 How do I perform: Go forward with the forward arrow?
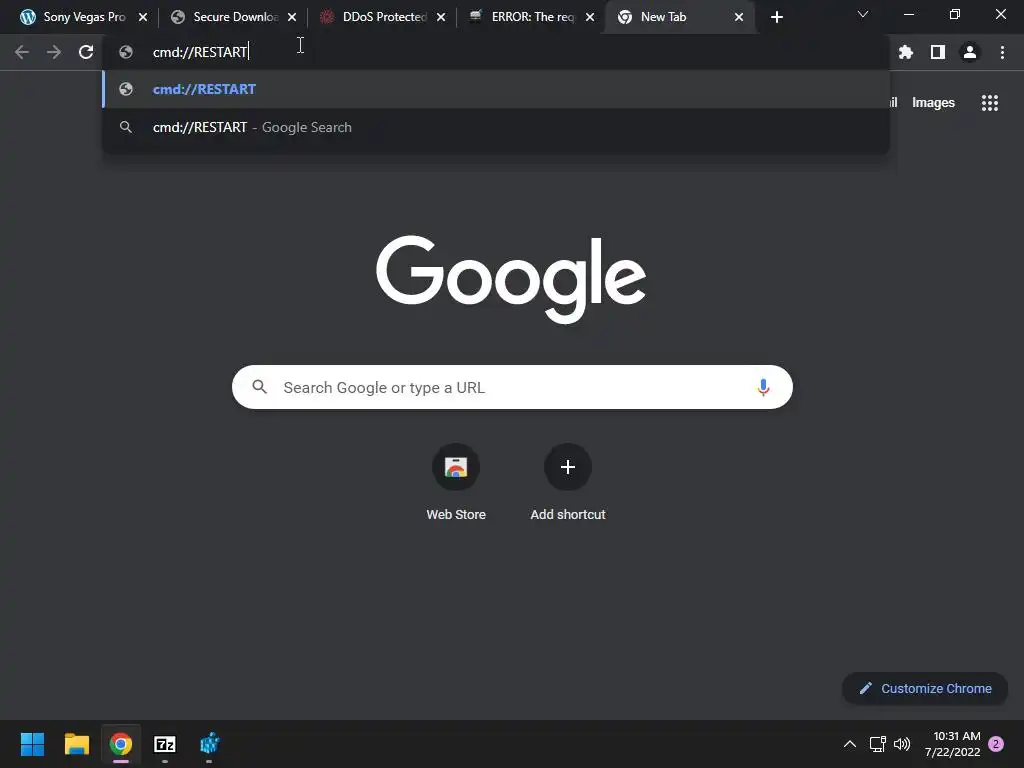[x=54, y=52]
